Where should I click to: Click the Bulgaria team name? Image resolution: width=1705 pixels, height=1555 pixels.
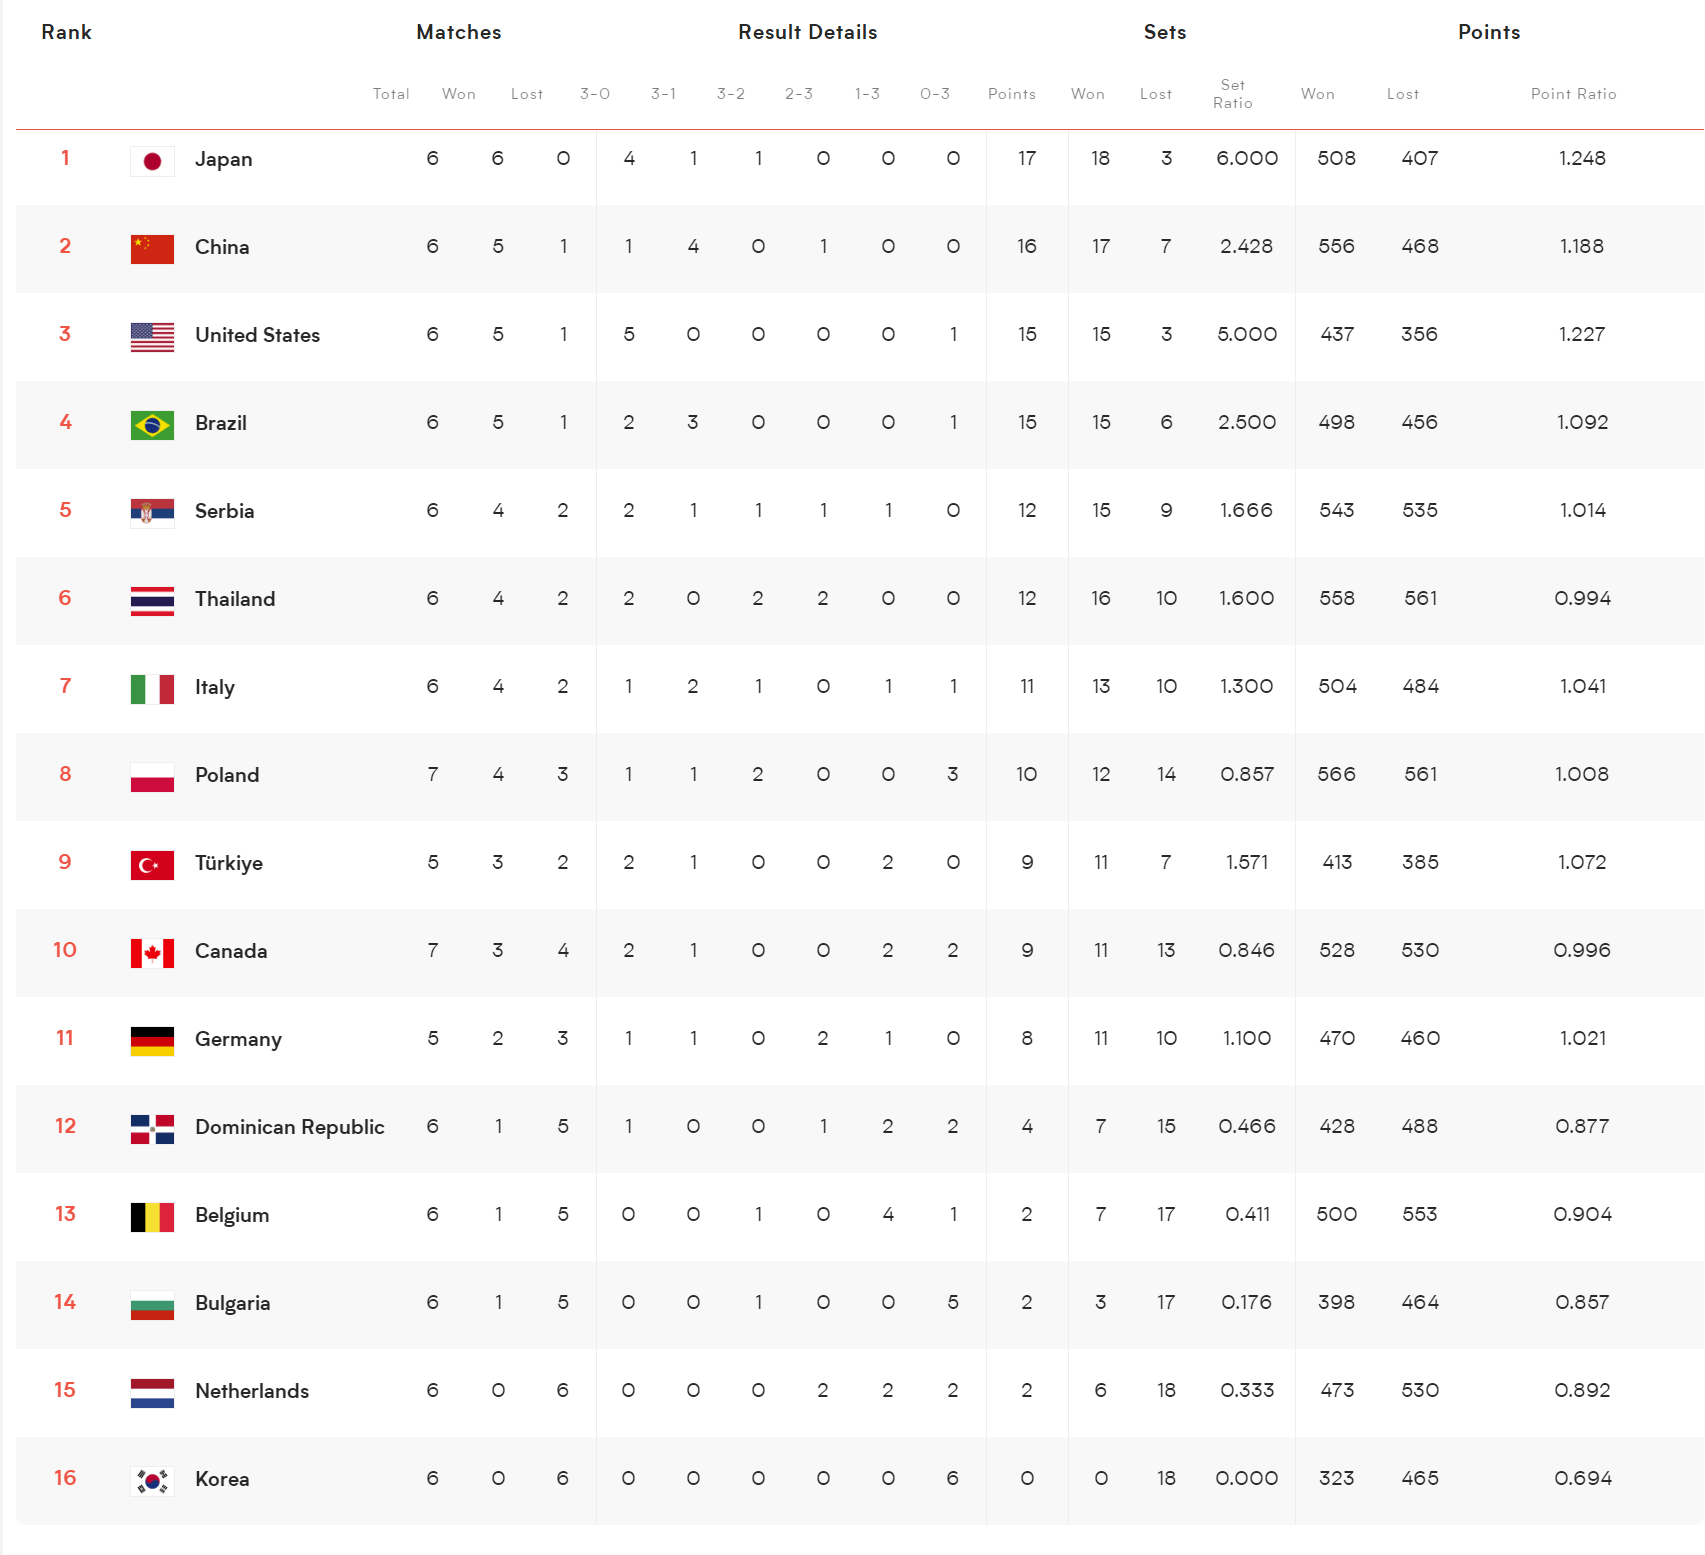coord(232,1303)
